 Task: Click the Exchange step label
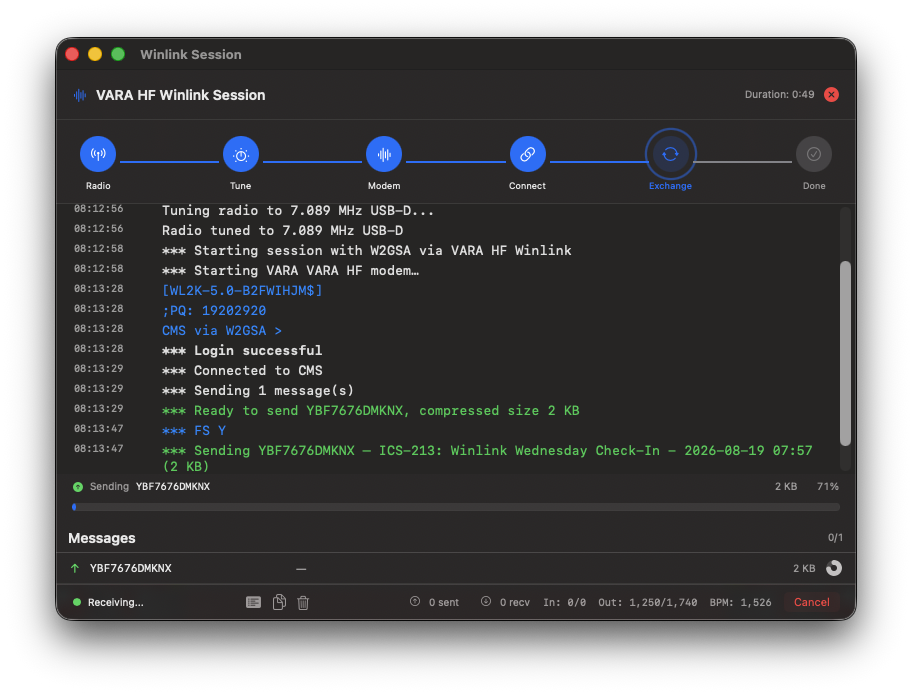coord(671,186)
